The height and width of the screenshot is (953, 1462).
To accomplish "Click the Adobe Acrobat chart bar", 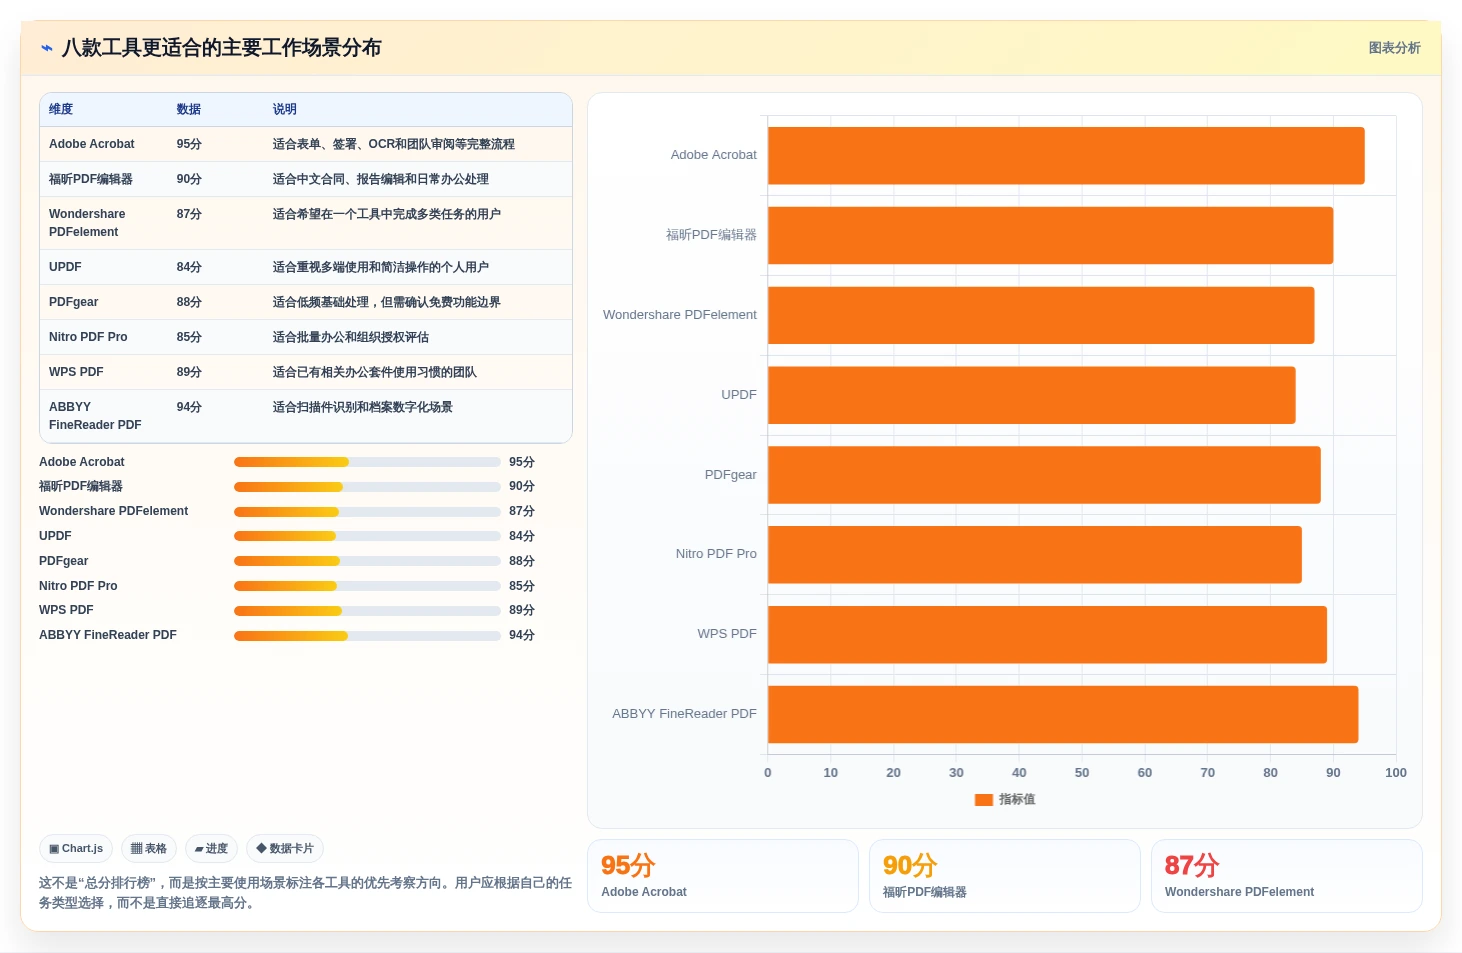I will point(1066,155).
